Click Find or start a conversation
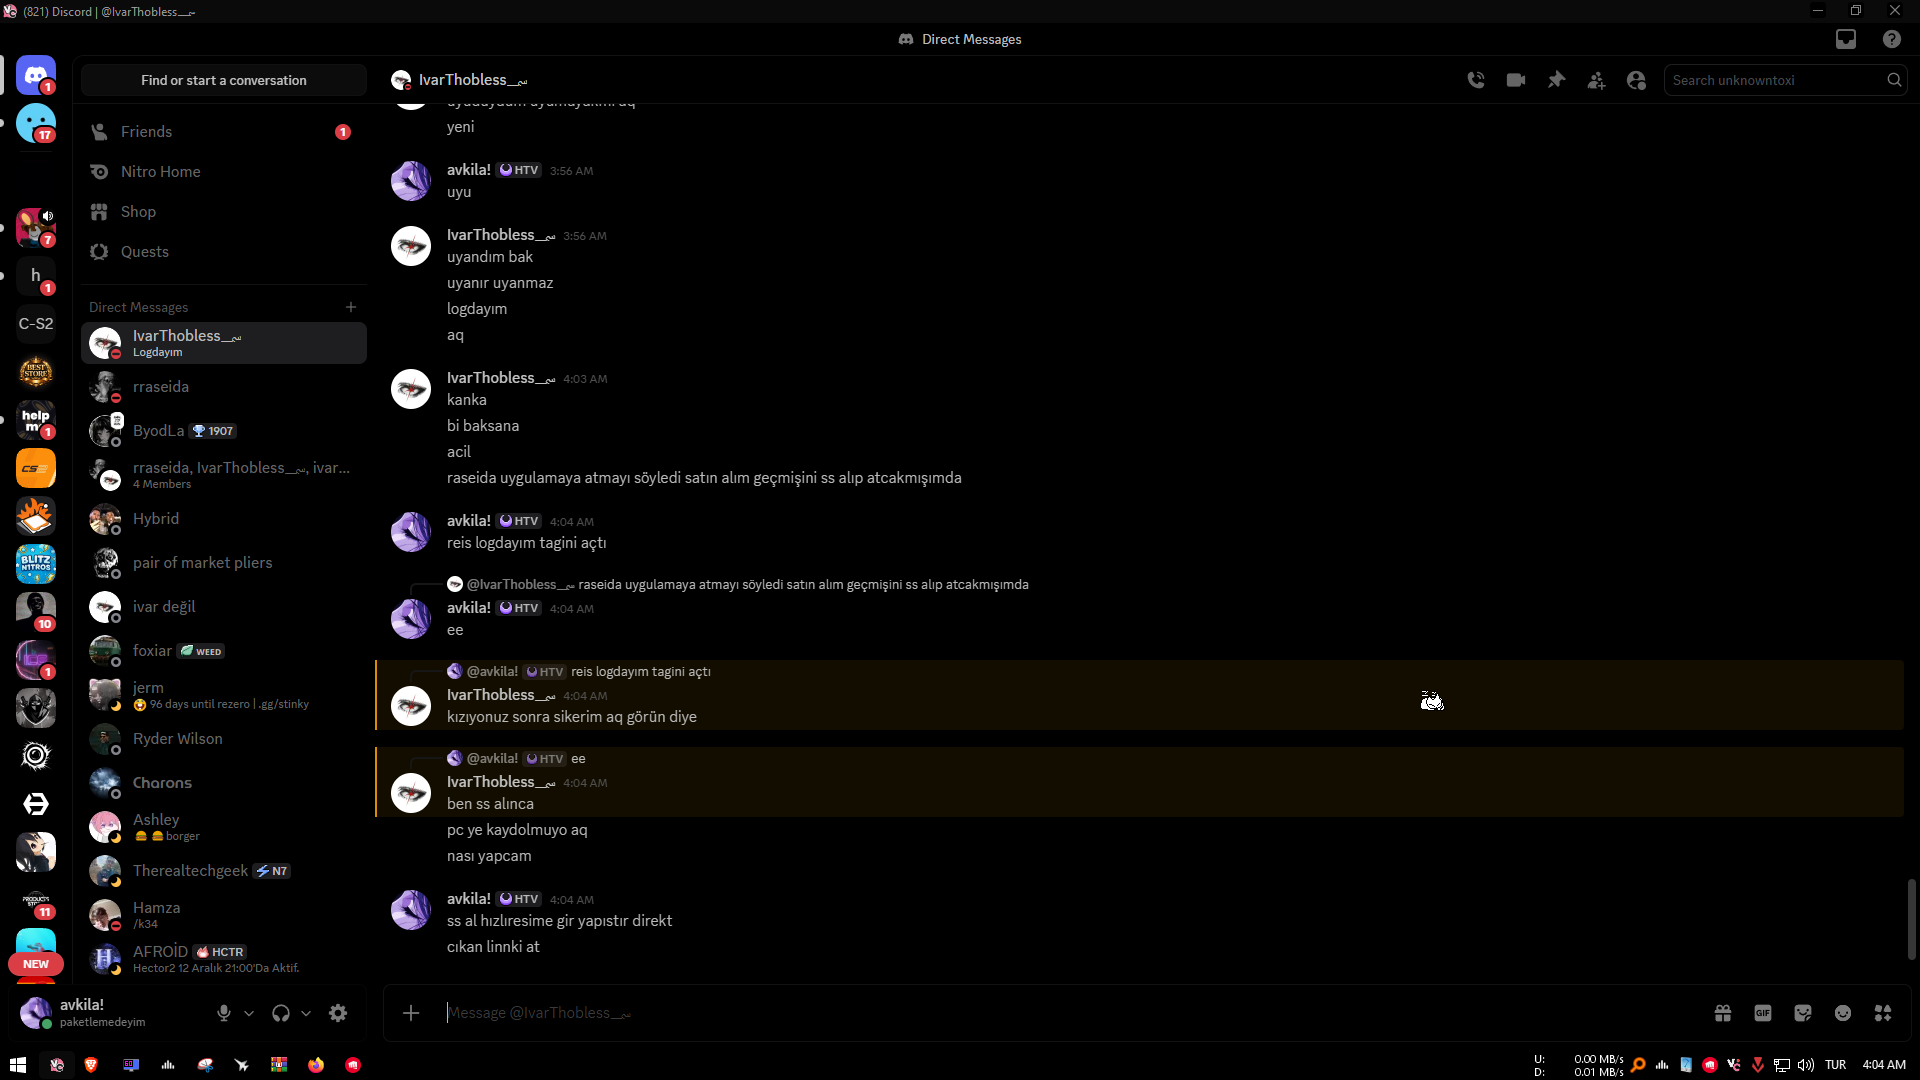 [x=224, y=80]
